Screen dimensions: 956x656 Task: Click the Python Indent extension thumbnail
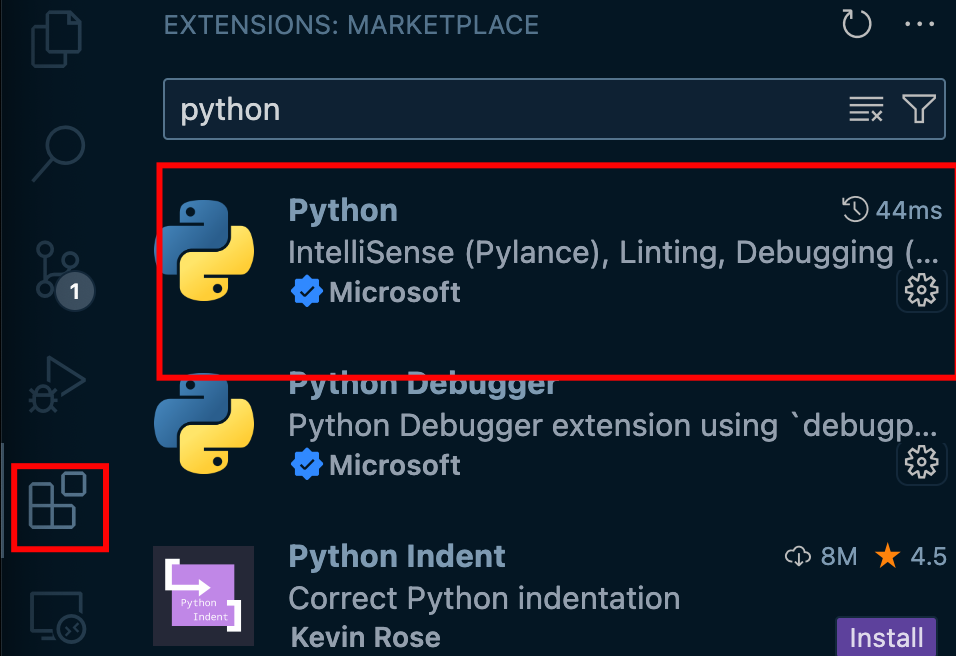pos(204,596)
